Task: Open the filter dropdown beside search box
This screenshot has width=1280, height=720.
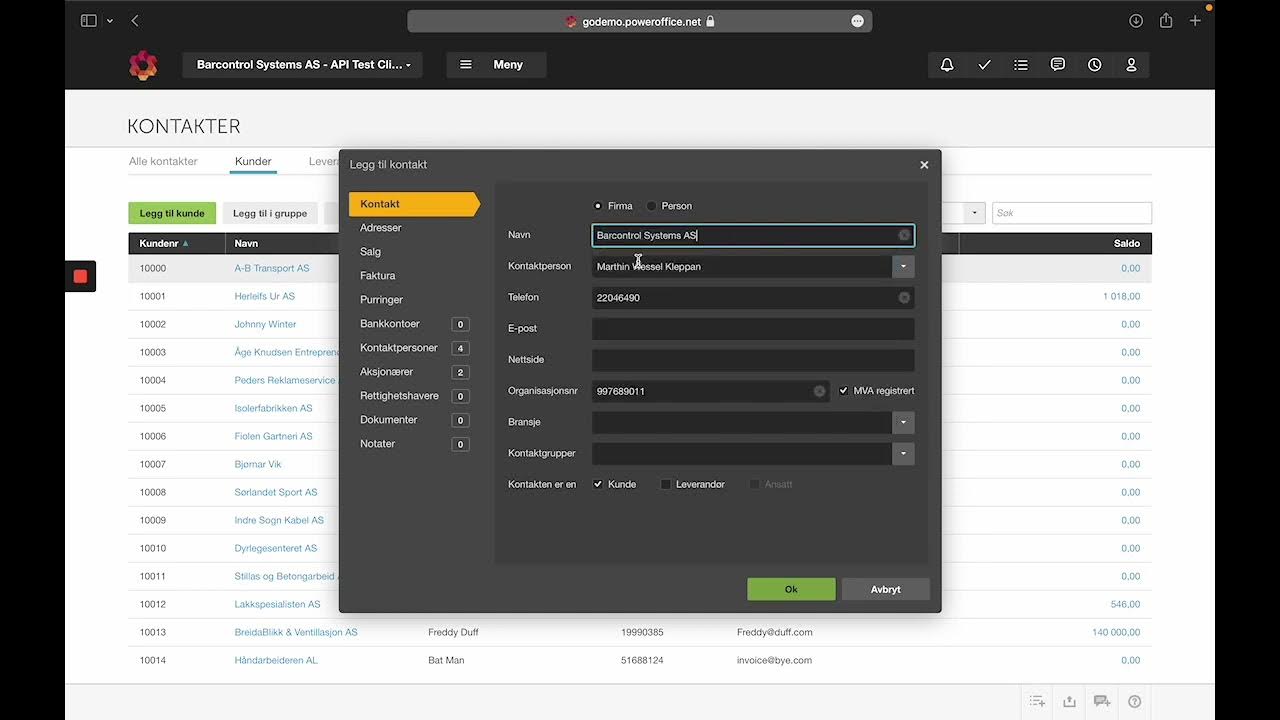Action: 975,213
